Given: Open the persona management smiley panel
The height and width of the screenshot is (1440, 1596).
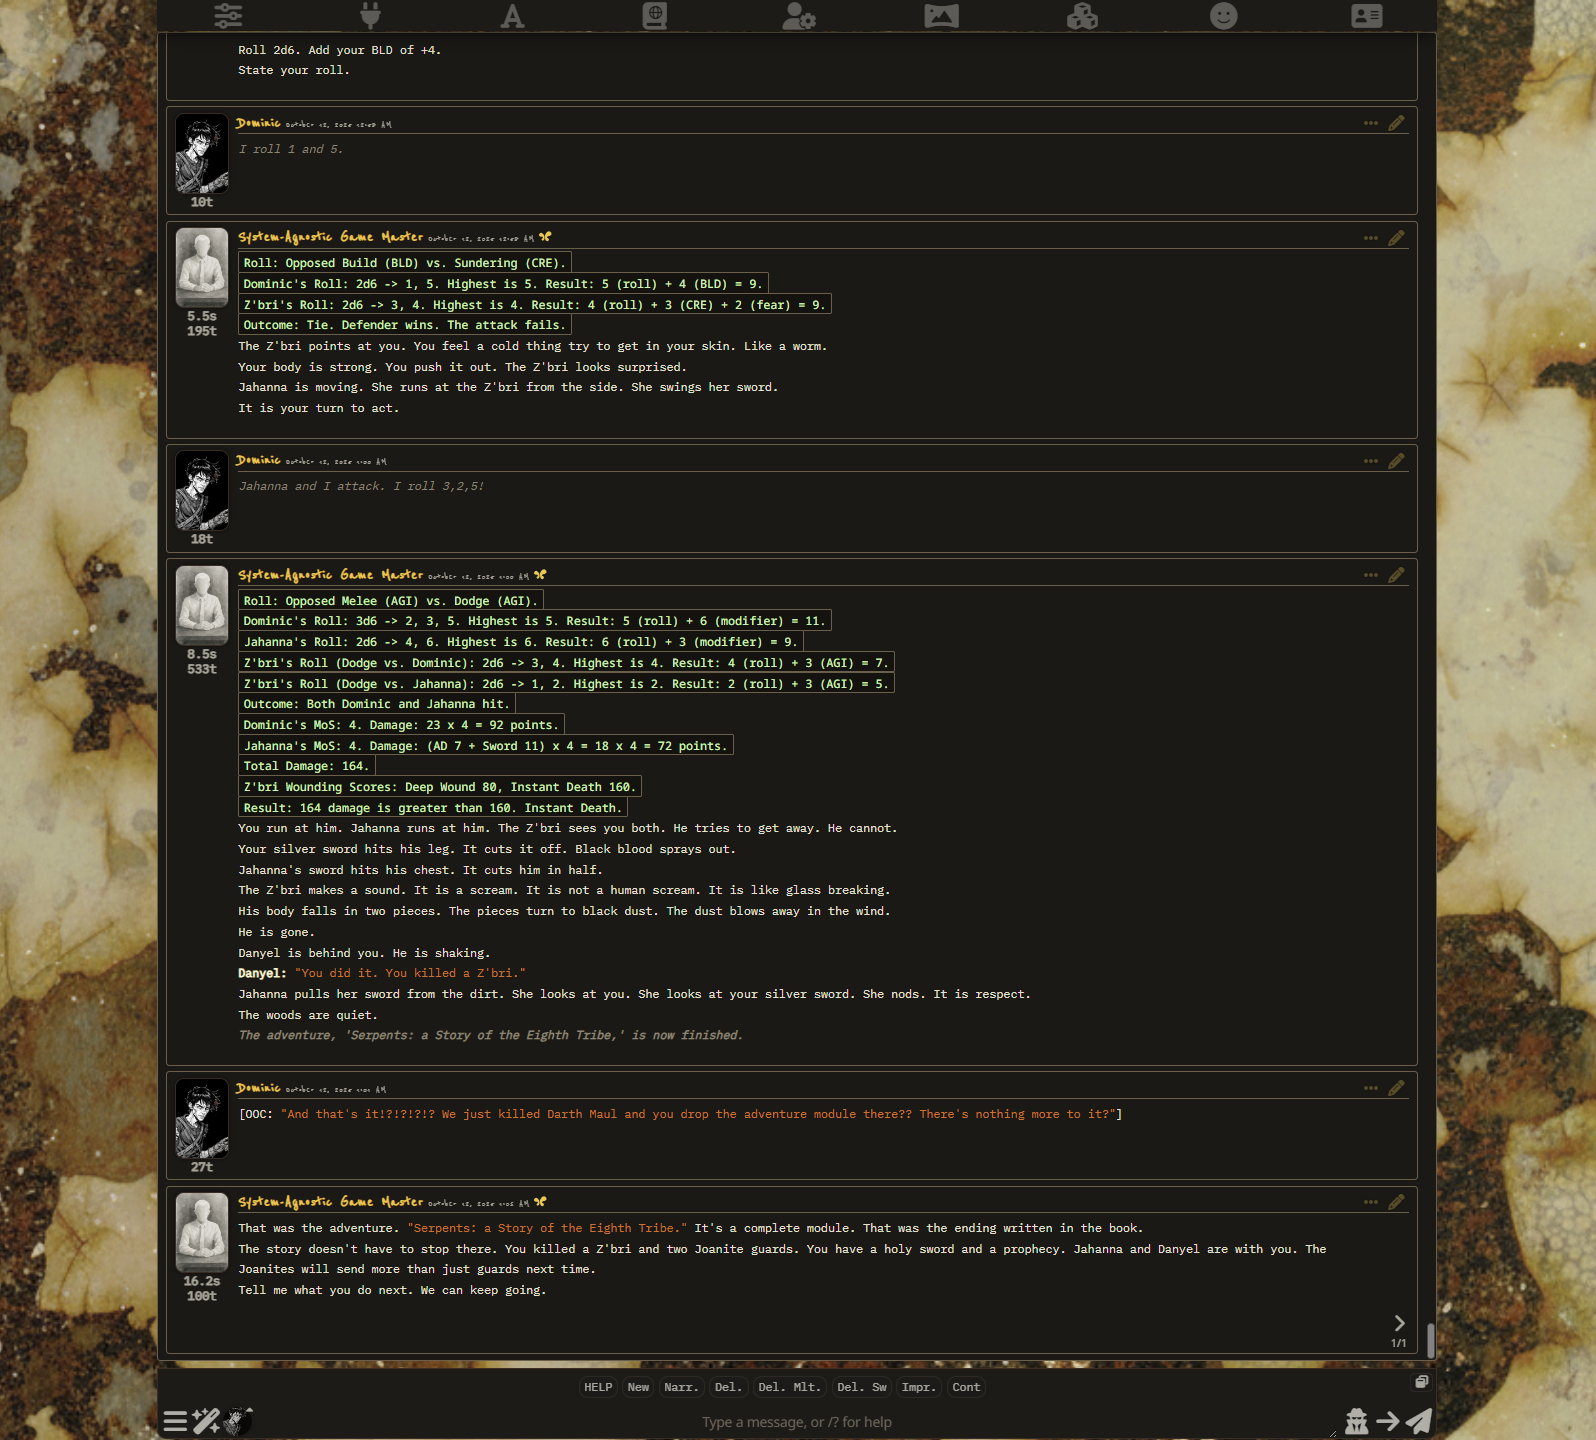Looking at the screenshot, I should (1224, 15).
